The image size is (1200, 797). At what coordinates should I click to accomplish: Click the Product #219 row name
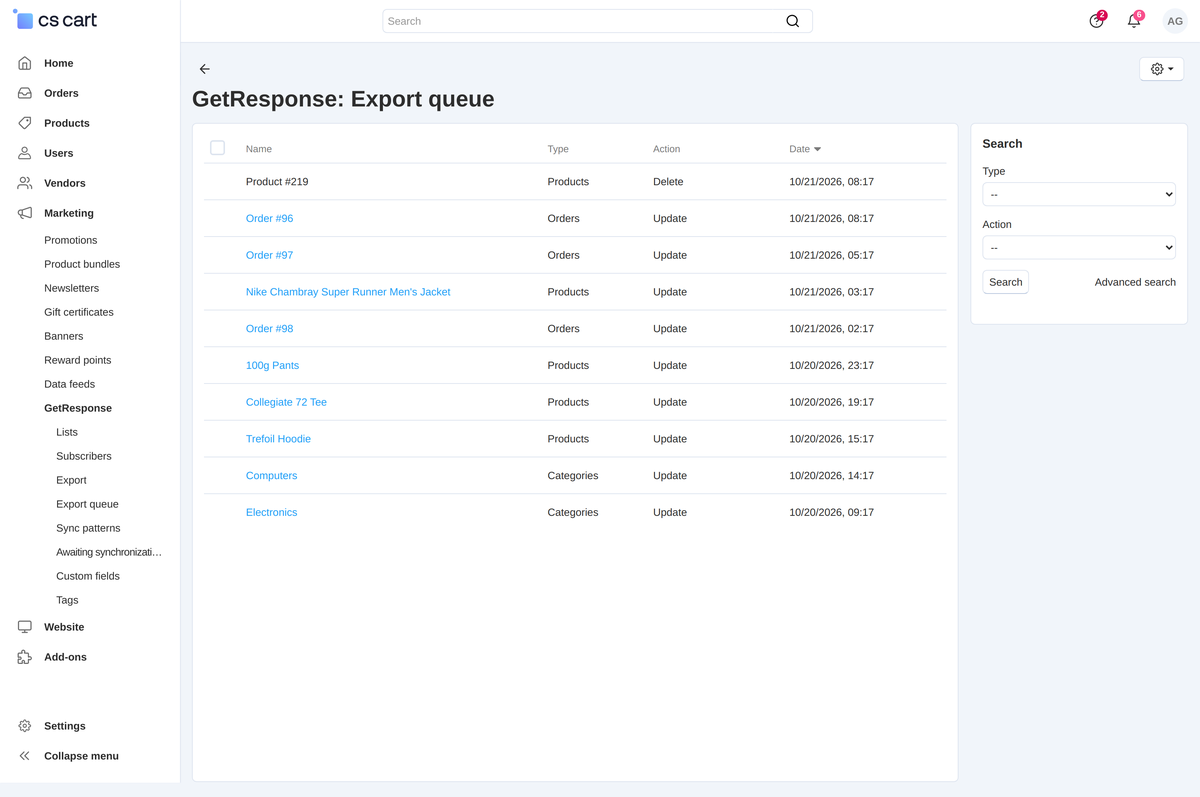277,182
